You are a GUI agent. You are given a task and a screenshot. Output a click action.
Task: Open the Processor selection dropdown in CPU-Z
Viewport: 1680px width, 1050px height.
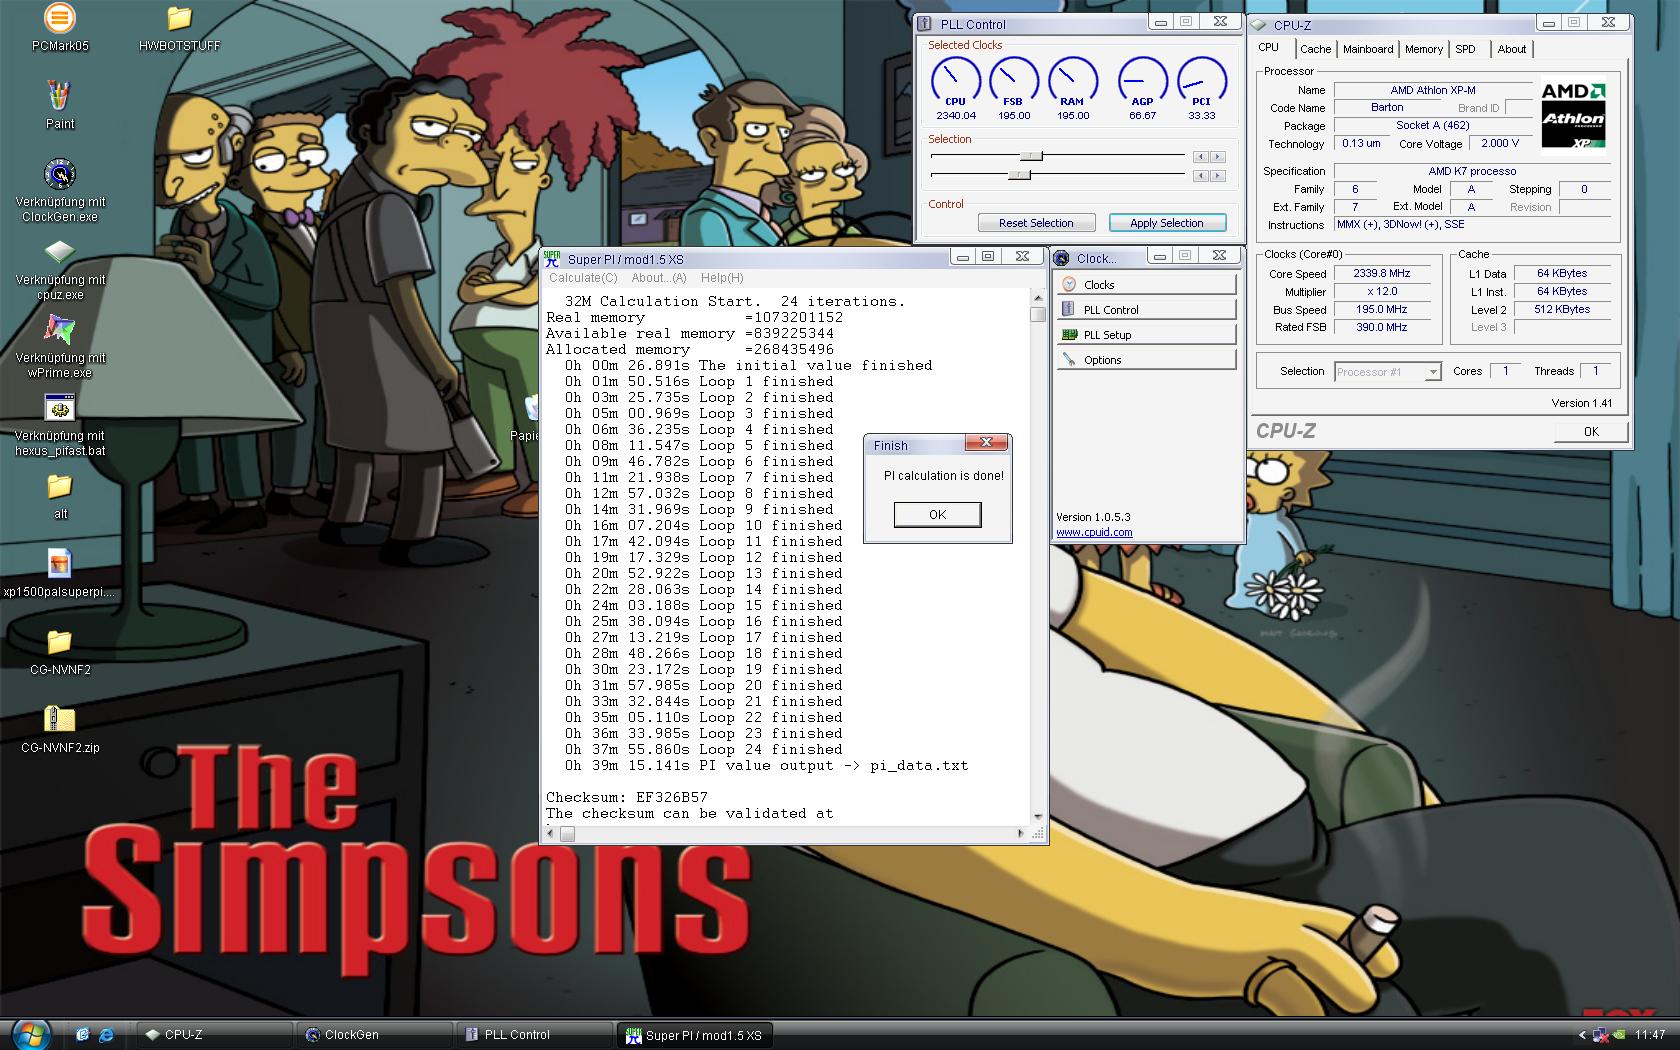[x=1388, y=372]
